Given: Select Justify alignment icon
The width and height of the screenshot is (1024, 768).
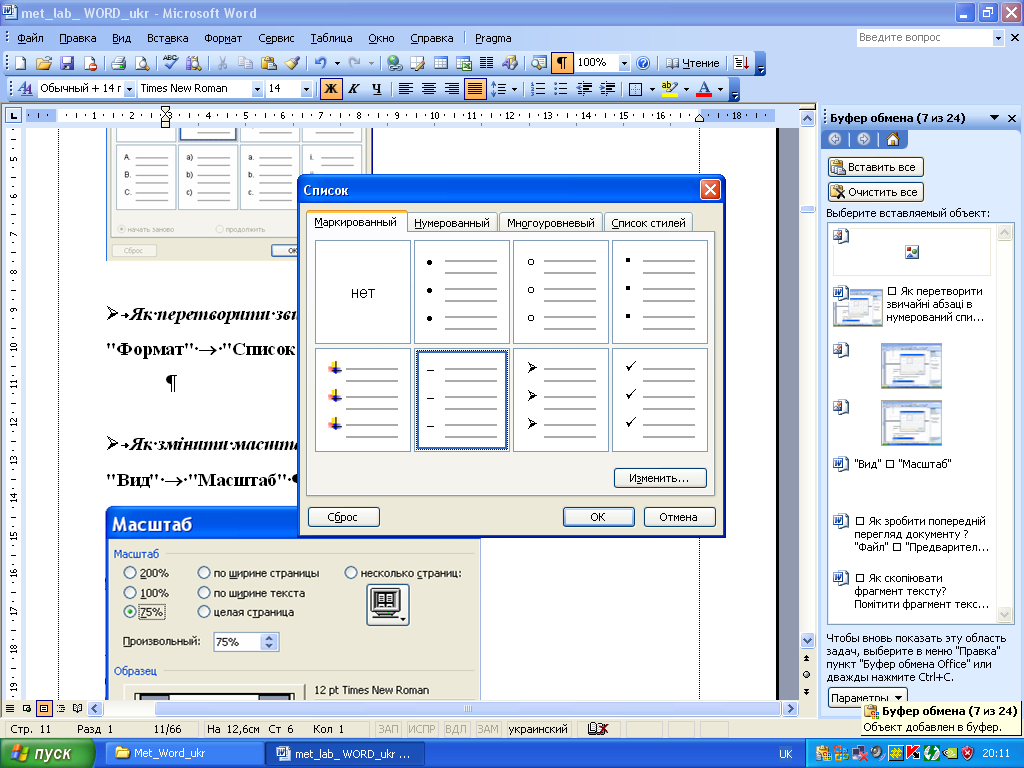Looking at the screenshot, I should [475, 89].
